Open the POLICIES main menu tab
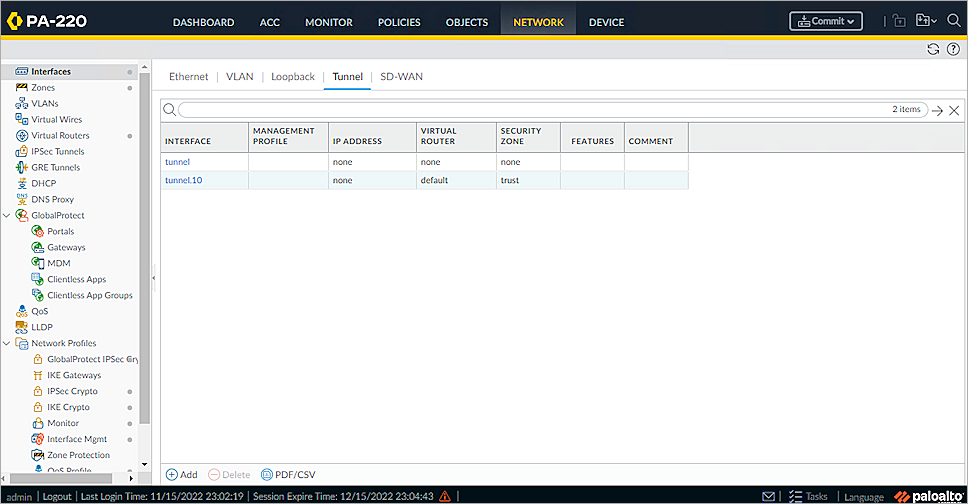968x504 pixels. click(x=399, y=22)
